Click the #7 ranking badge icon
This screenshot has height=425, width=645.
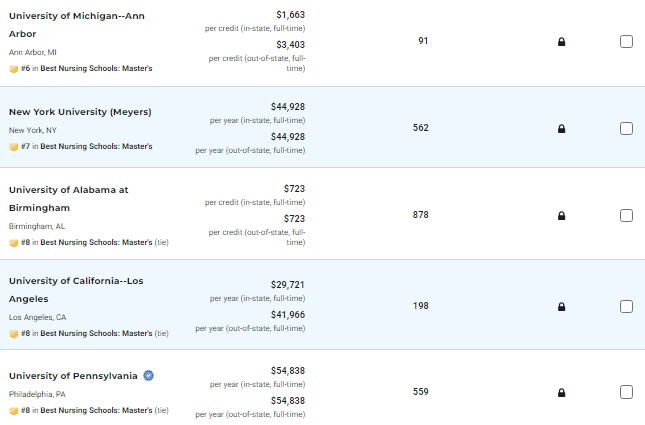click(13, 147)
